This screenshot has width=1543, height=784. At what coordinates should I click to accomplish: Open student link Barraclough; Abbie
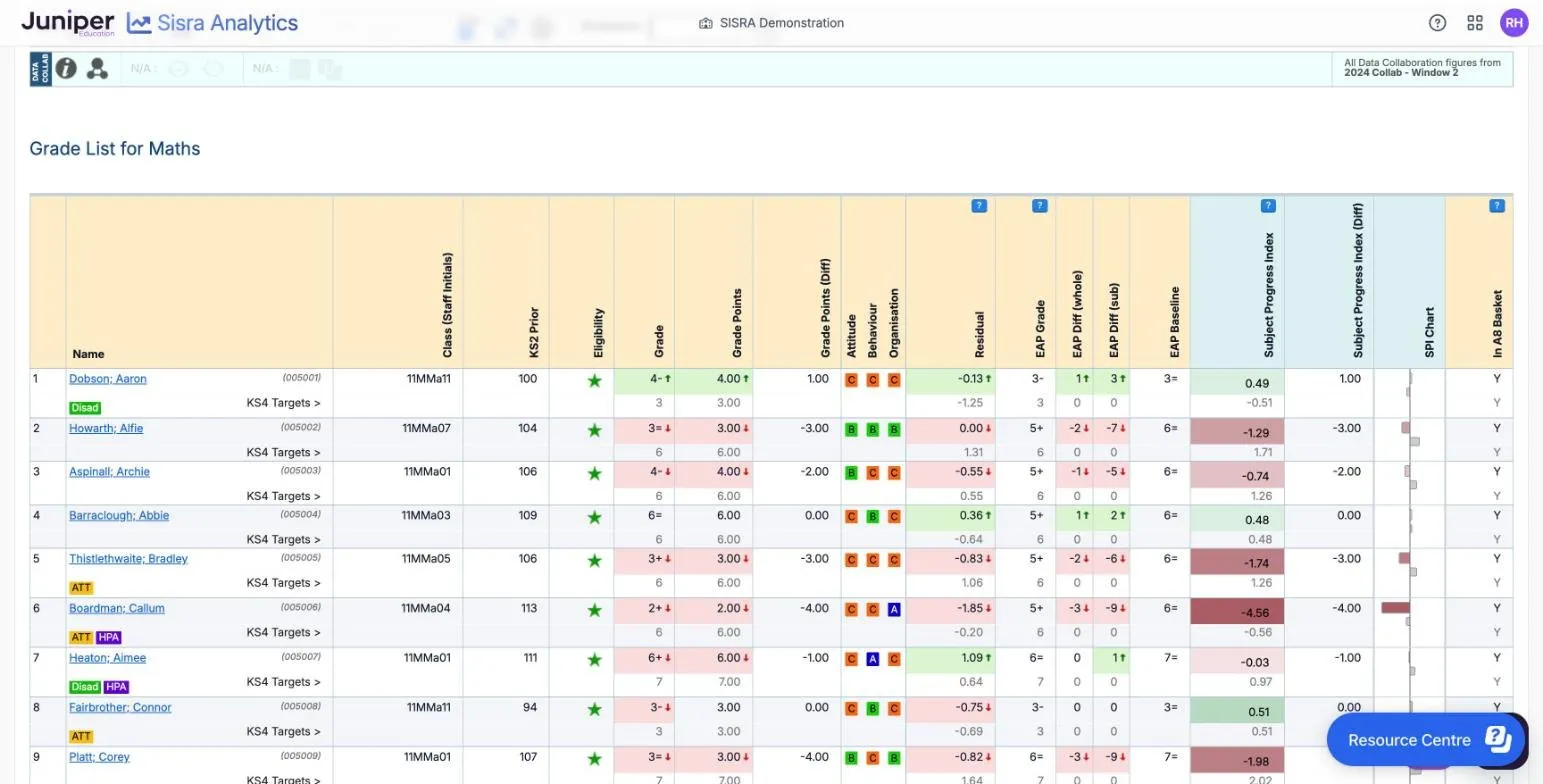point(119,516)
